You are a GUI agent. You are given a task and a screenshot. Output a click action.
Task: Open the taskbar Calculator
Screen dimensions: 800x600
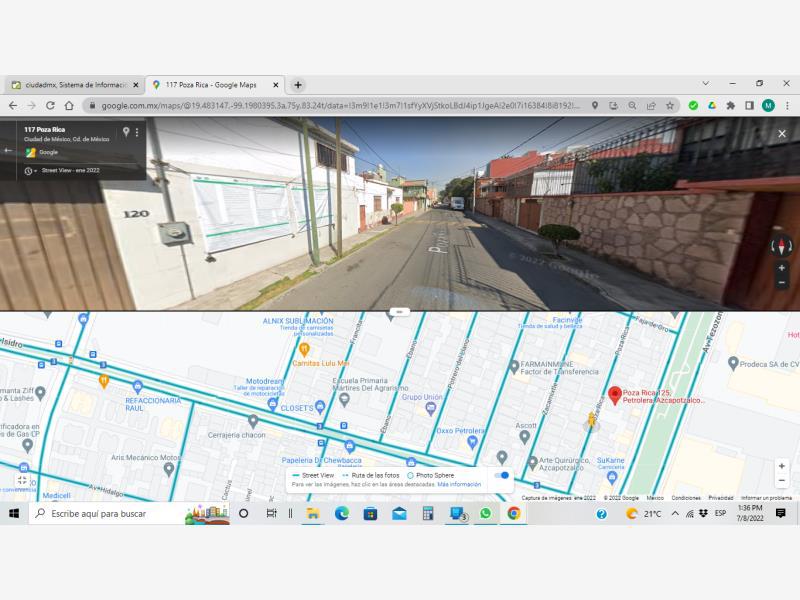428,513
